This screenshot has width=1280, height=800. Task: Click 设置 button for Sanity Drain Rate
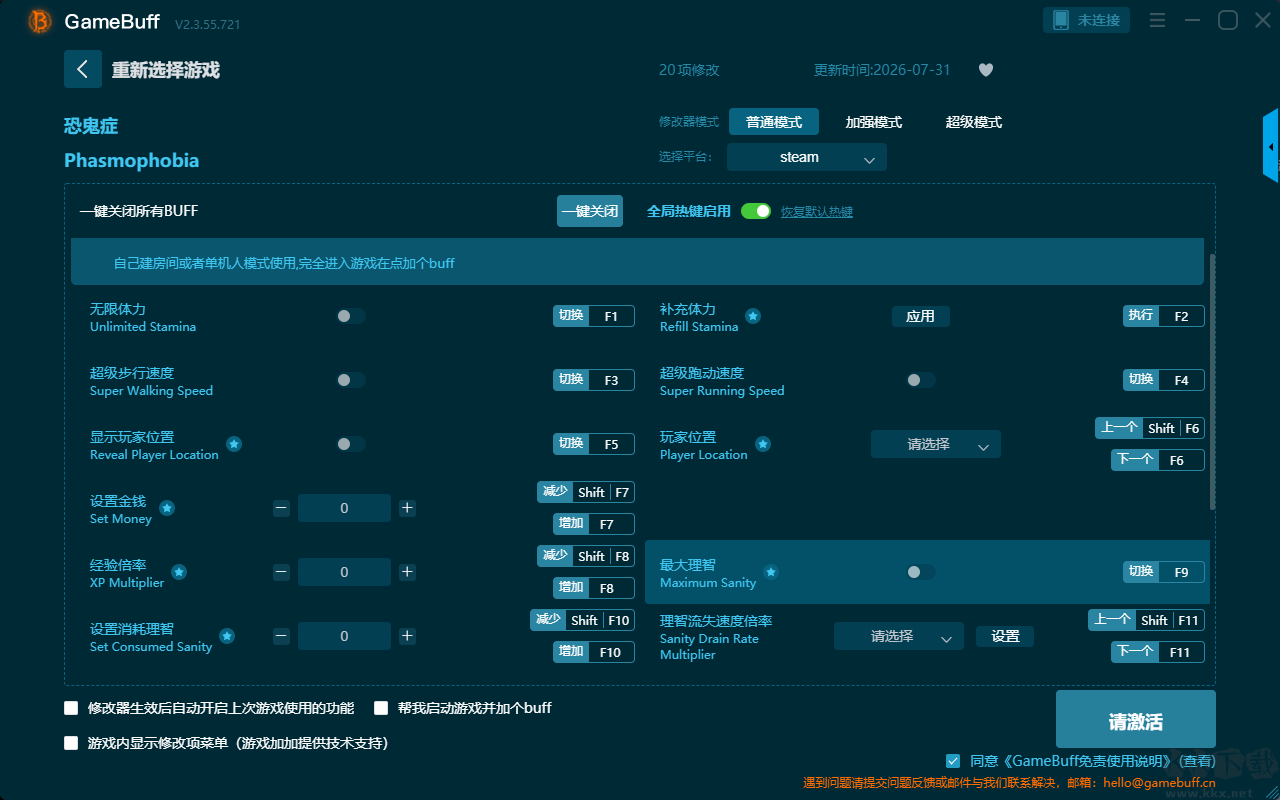(x=1005, y=636)
